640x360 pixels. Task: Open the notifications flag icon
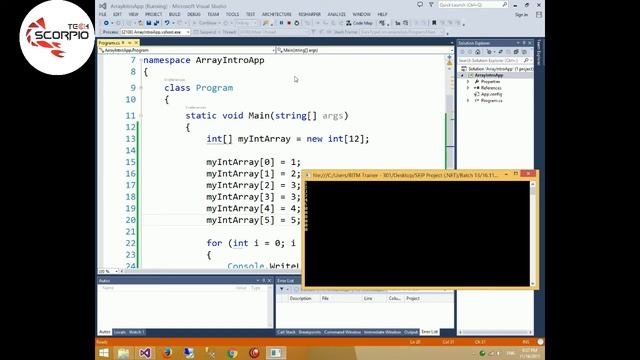(431, 5)
